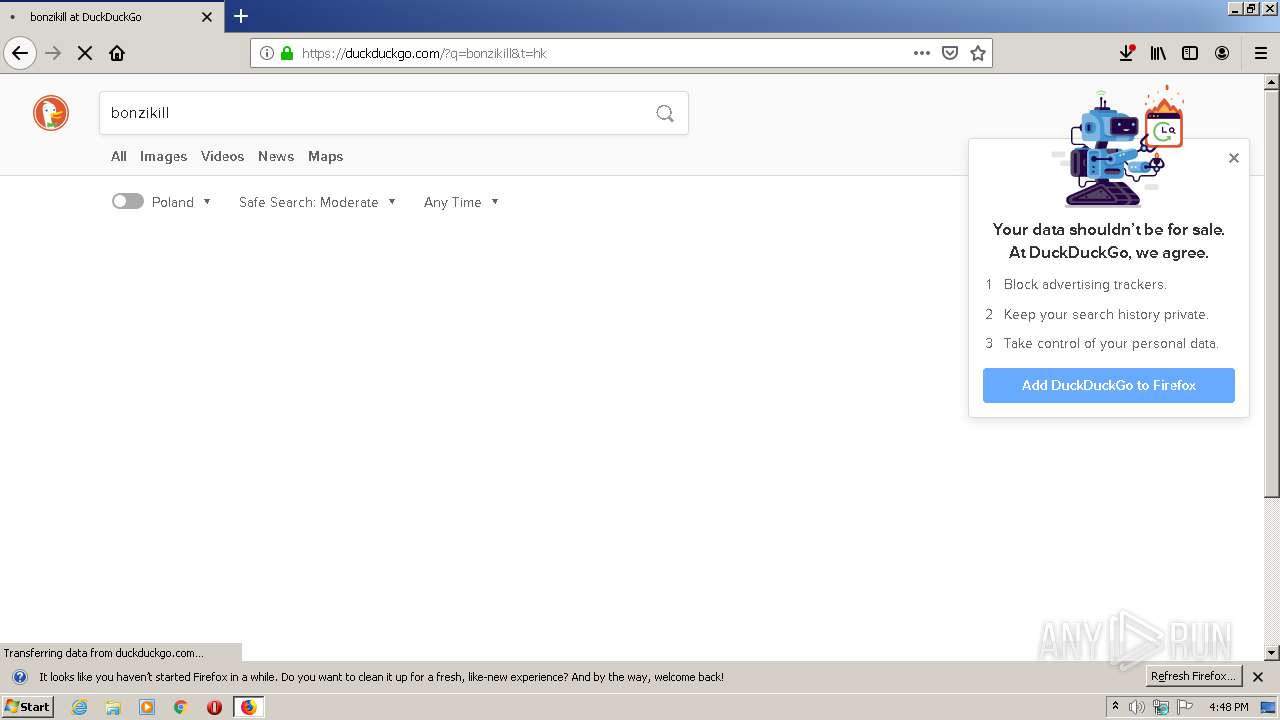
Task: Bookmark this page with the star
Action: (978, 53)
